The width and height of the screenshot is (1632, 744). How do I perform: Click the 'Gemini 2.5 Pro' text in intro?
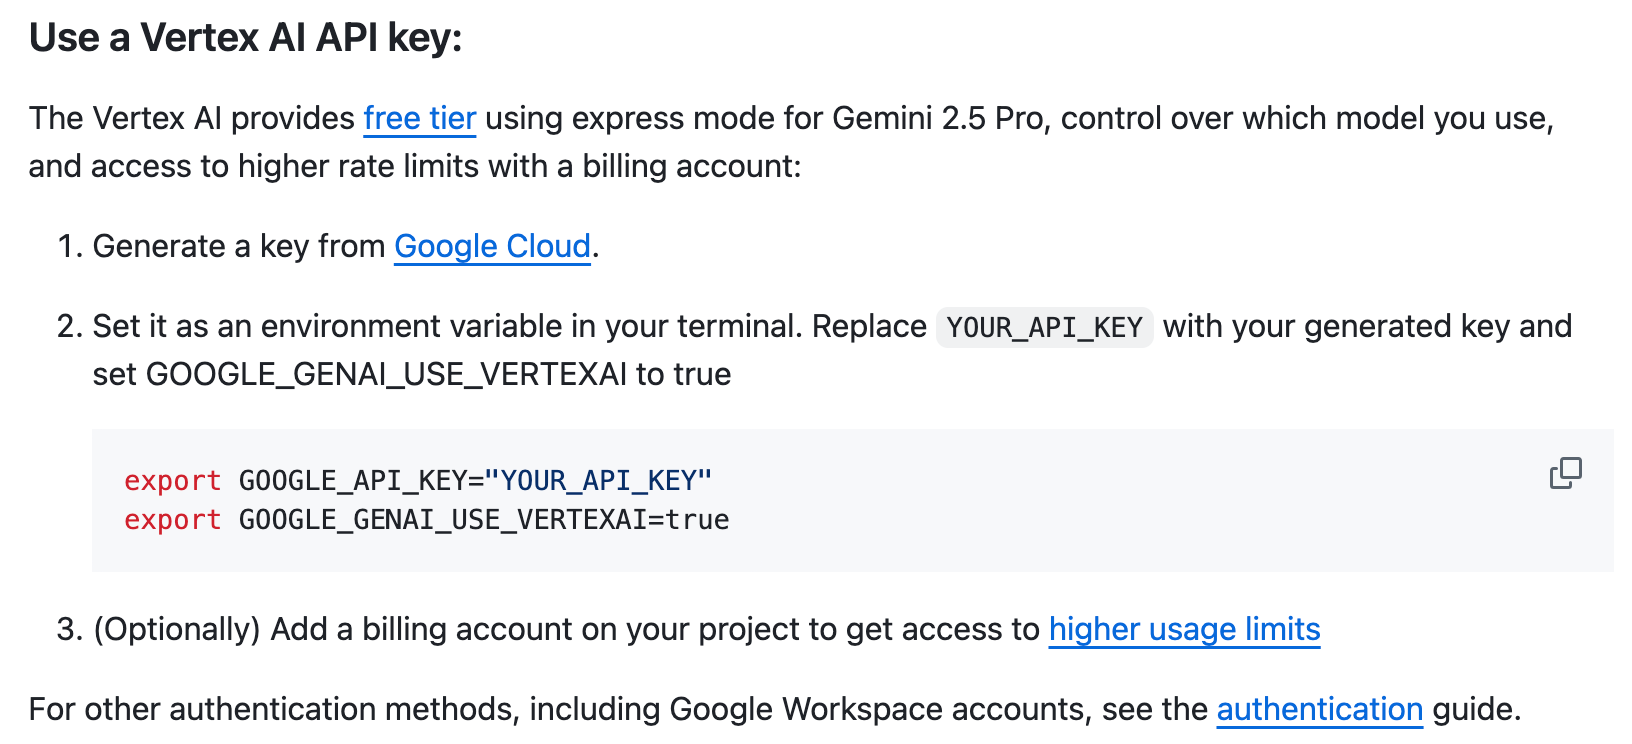(x=937, y=118)
